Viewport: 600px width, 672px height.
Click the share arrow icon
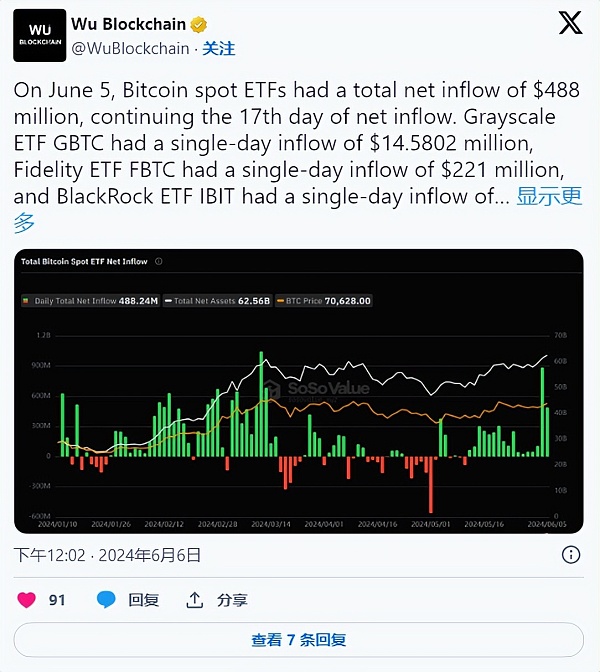(x=195, y=600)
